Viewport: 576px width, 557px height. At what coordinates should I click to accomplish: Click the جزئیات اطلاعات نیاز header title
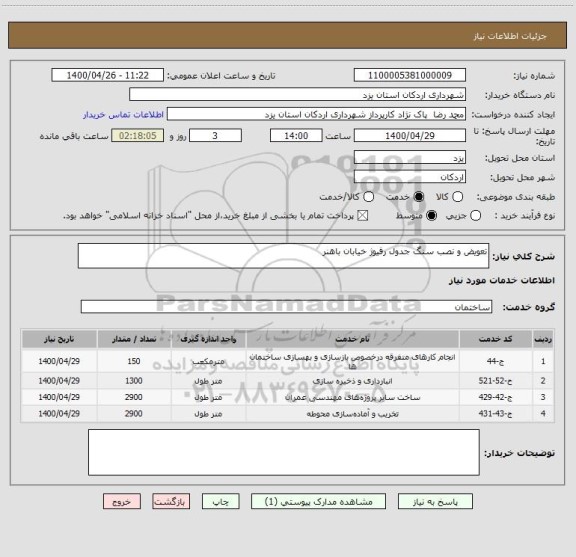pyautogui.click(x=510, y=36)
